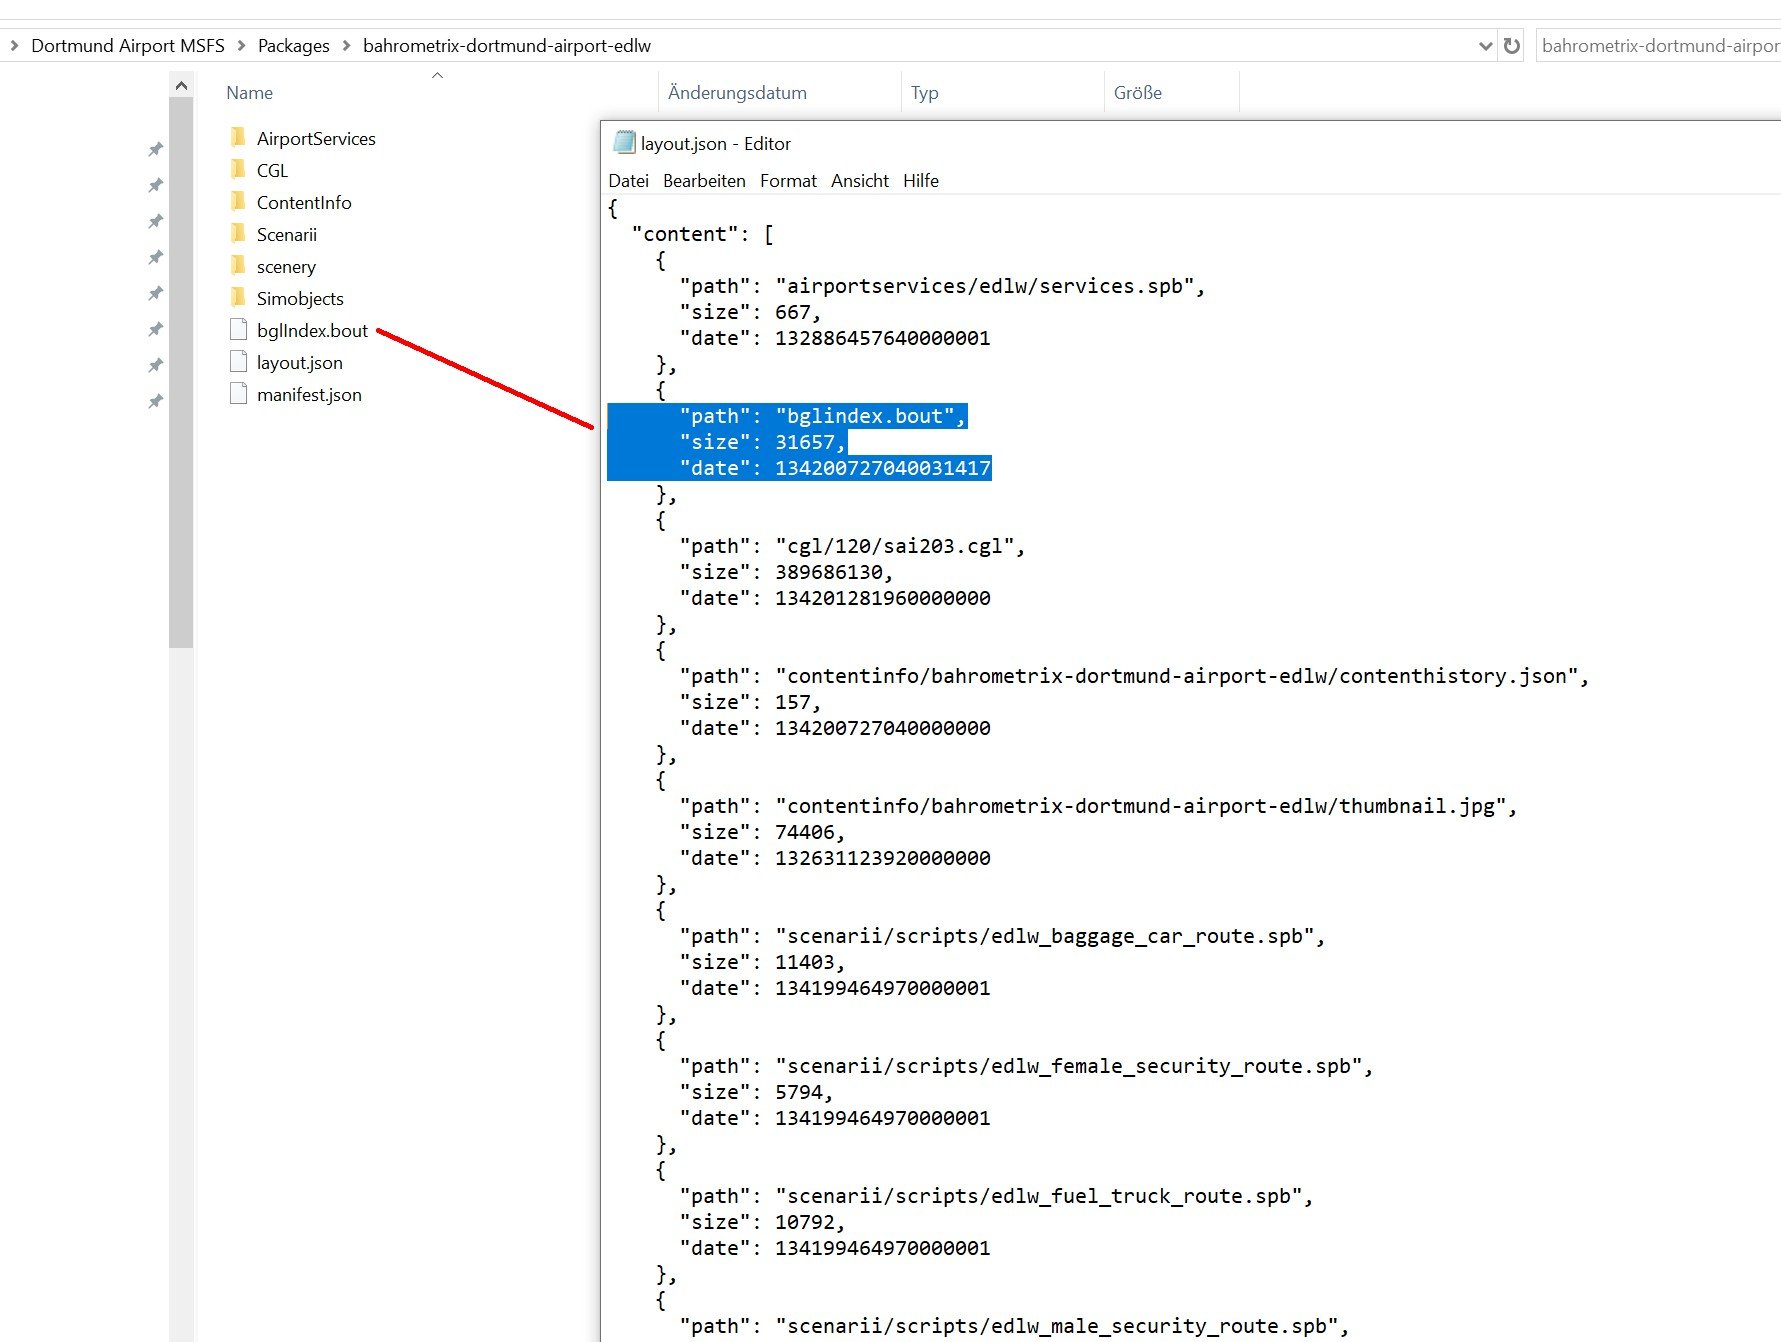Screen dimensions: 1781x1342
Task: Click the "size": 667 line
Action: [x=750, y=312]
